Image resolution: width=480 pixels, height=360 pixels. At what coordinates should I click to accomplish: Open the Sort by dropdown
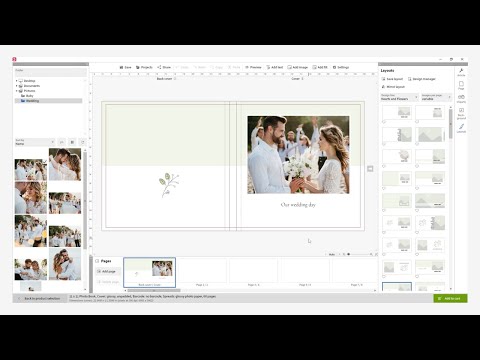coord(35,142)
